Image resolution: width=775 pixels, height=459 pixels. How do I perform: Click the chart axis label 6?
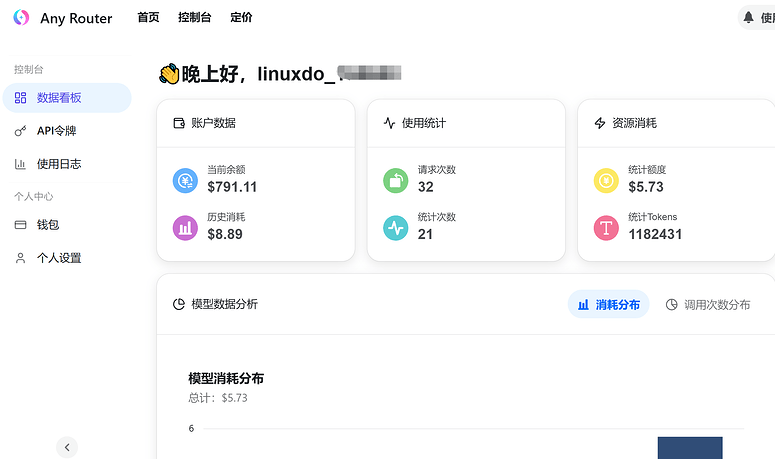pos(191,429)
